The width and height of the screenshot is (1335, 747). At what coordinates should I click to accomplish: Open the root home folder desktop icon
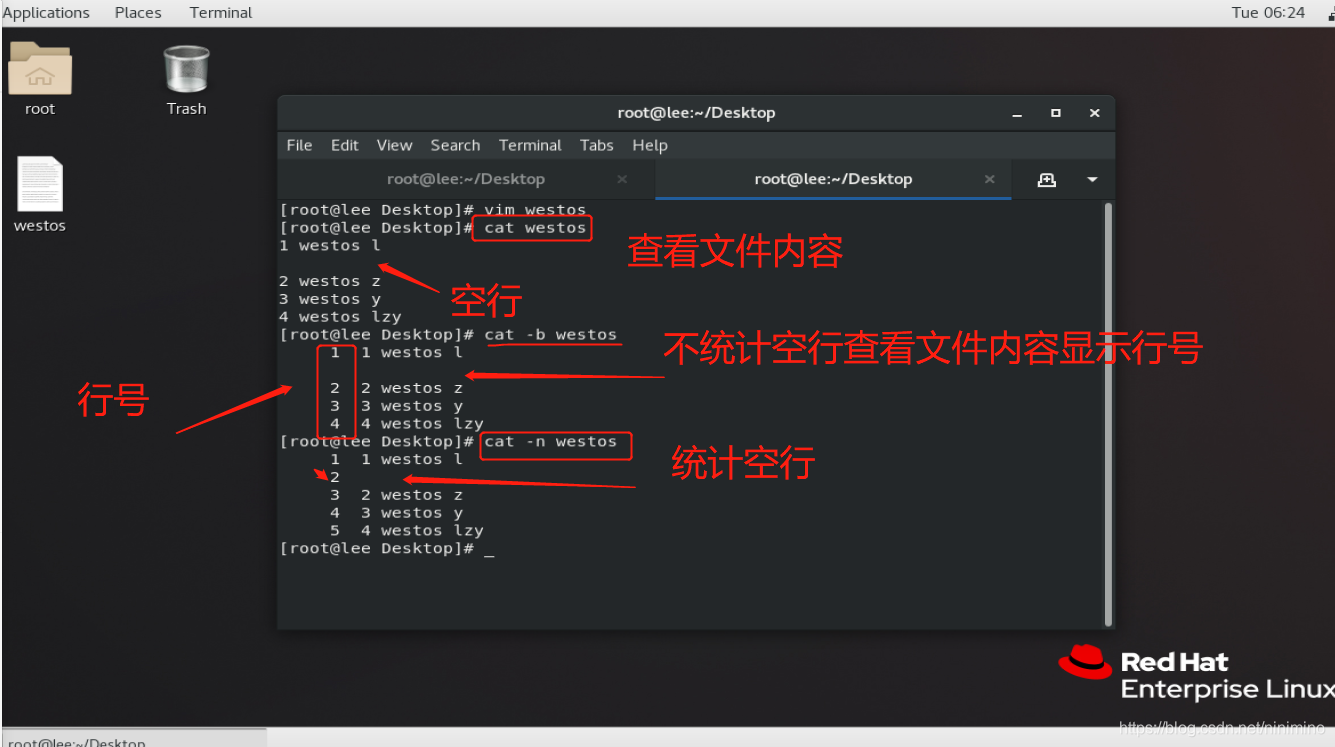point(40,78)
